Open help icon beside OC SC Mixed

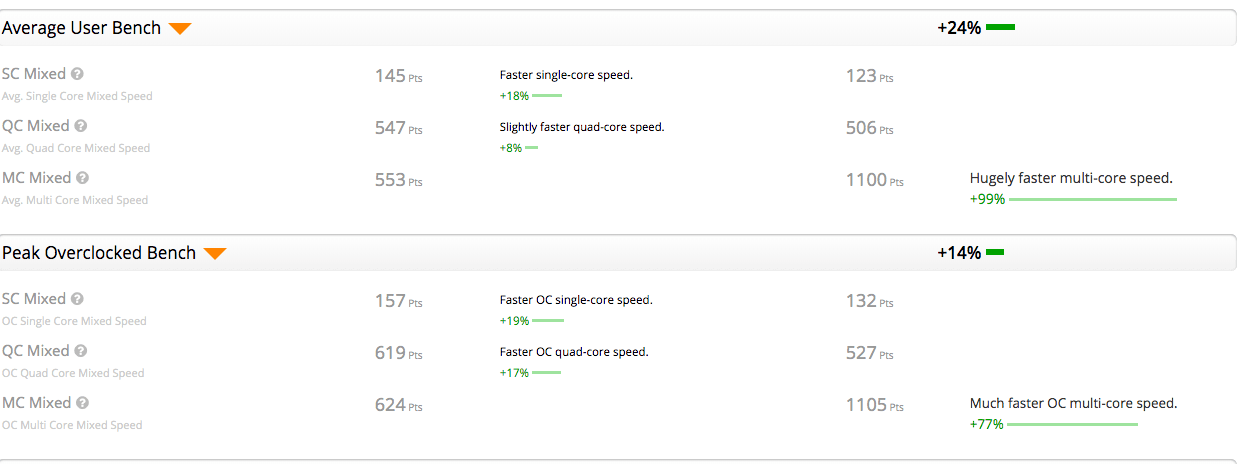pos(77,299)
